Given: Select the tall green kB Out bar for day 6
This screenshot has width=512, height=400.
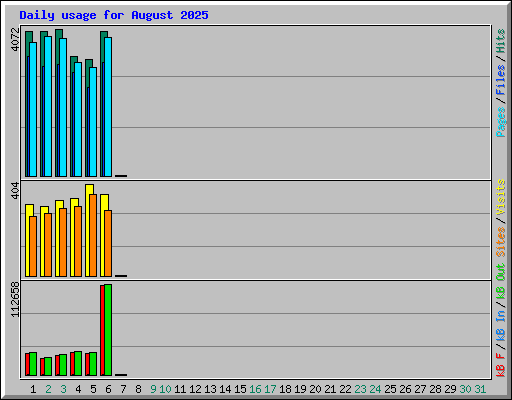Looking at the screenshot, I should (108, 330).
